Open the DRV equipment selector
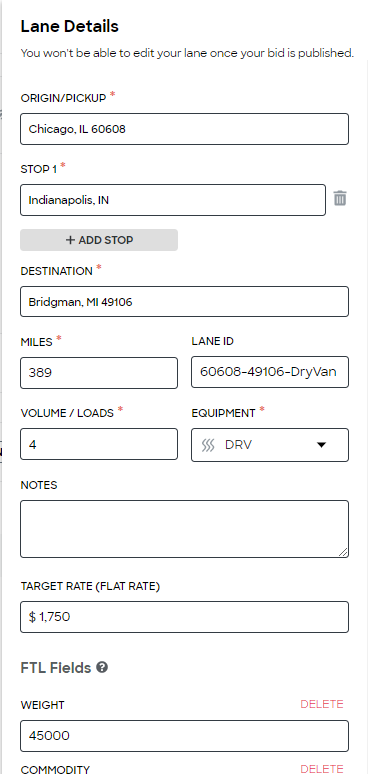Image resolution: width=368 pixels, height=774 pixels. 270,445
